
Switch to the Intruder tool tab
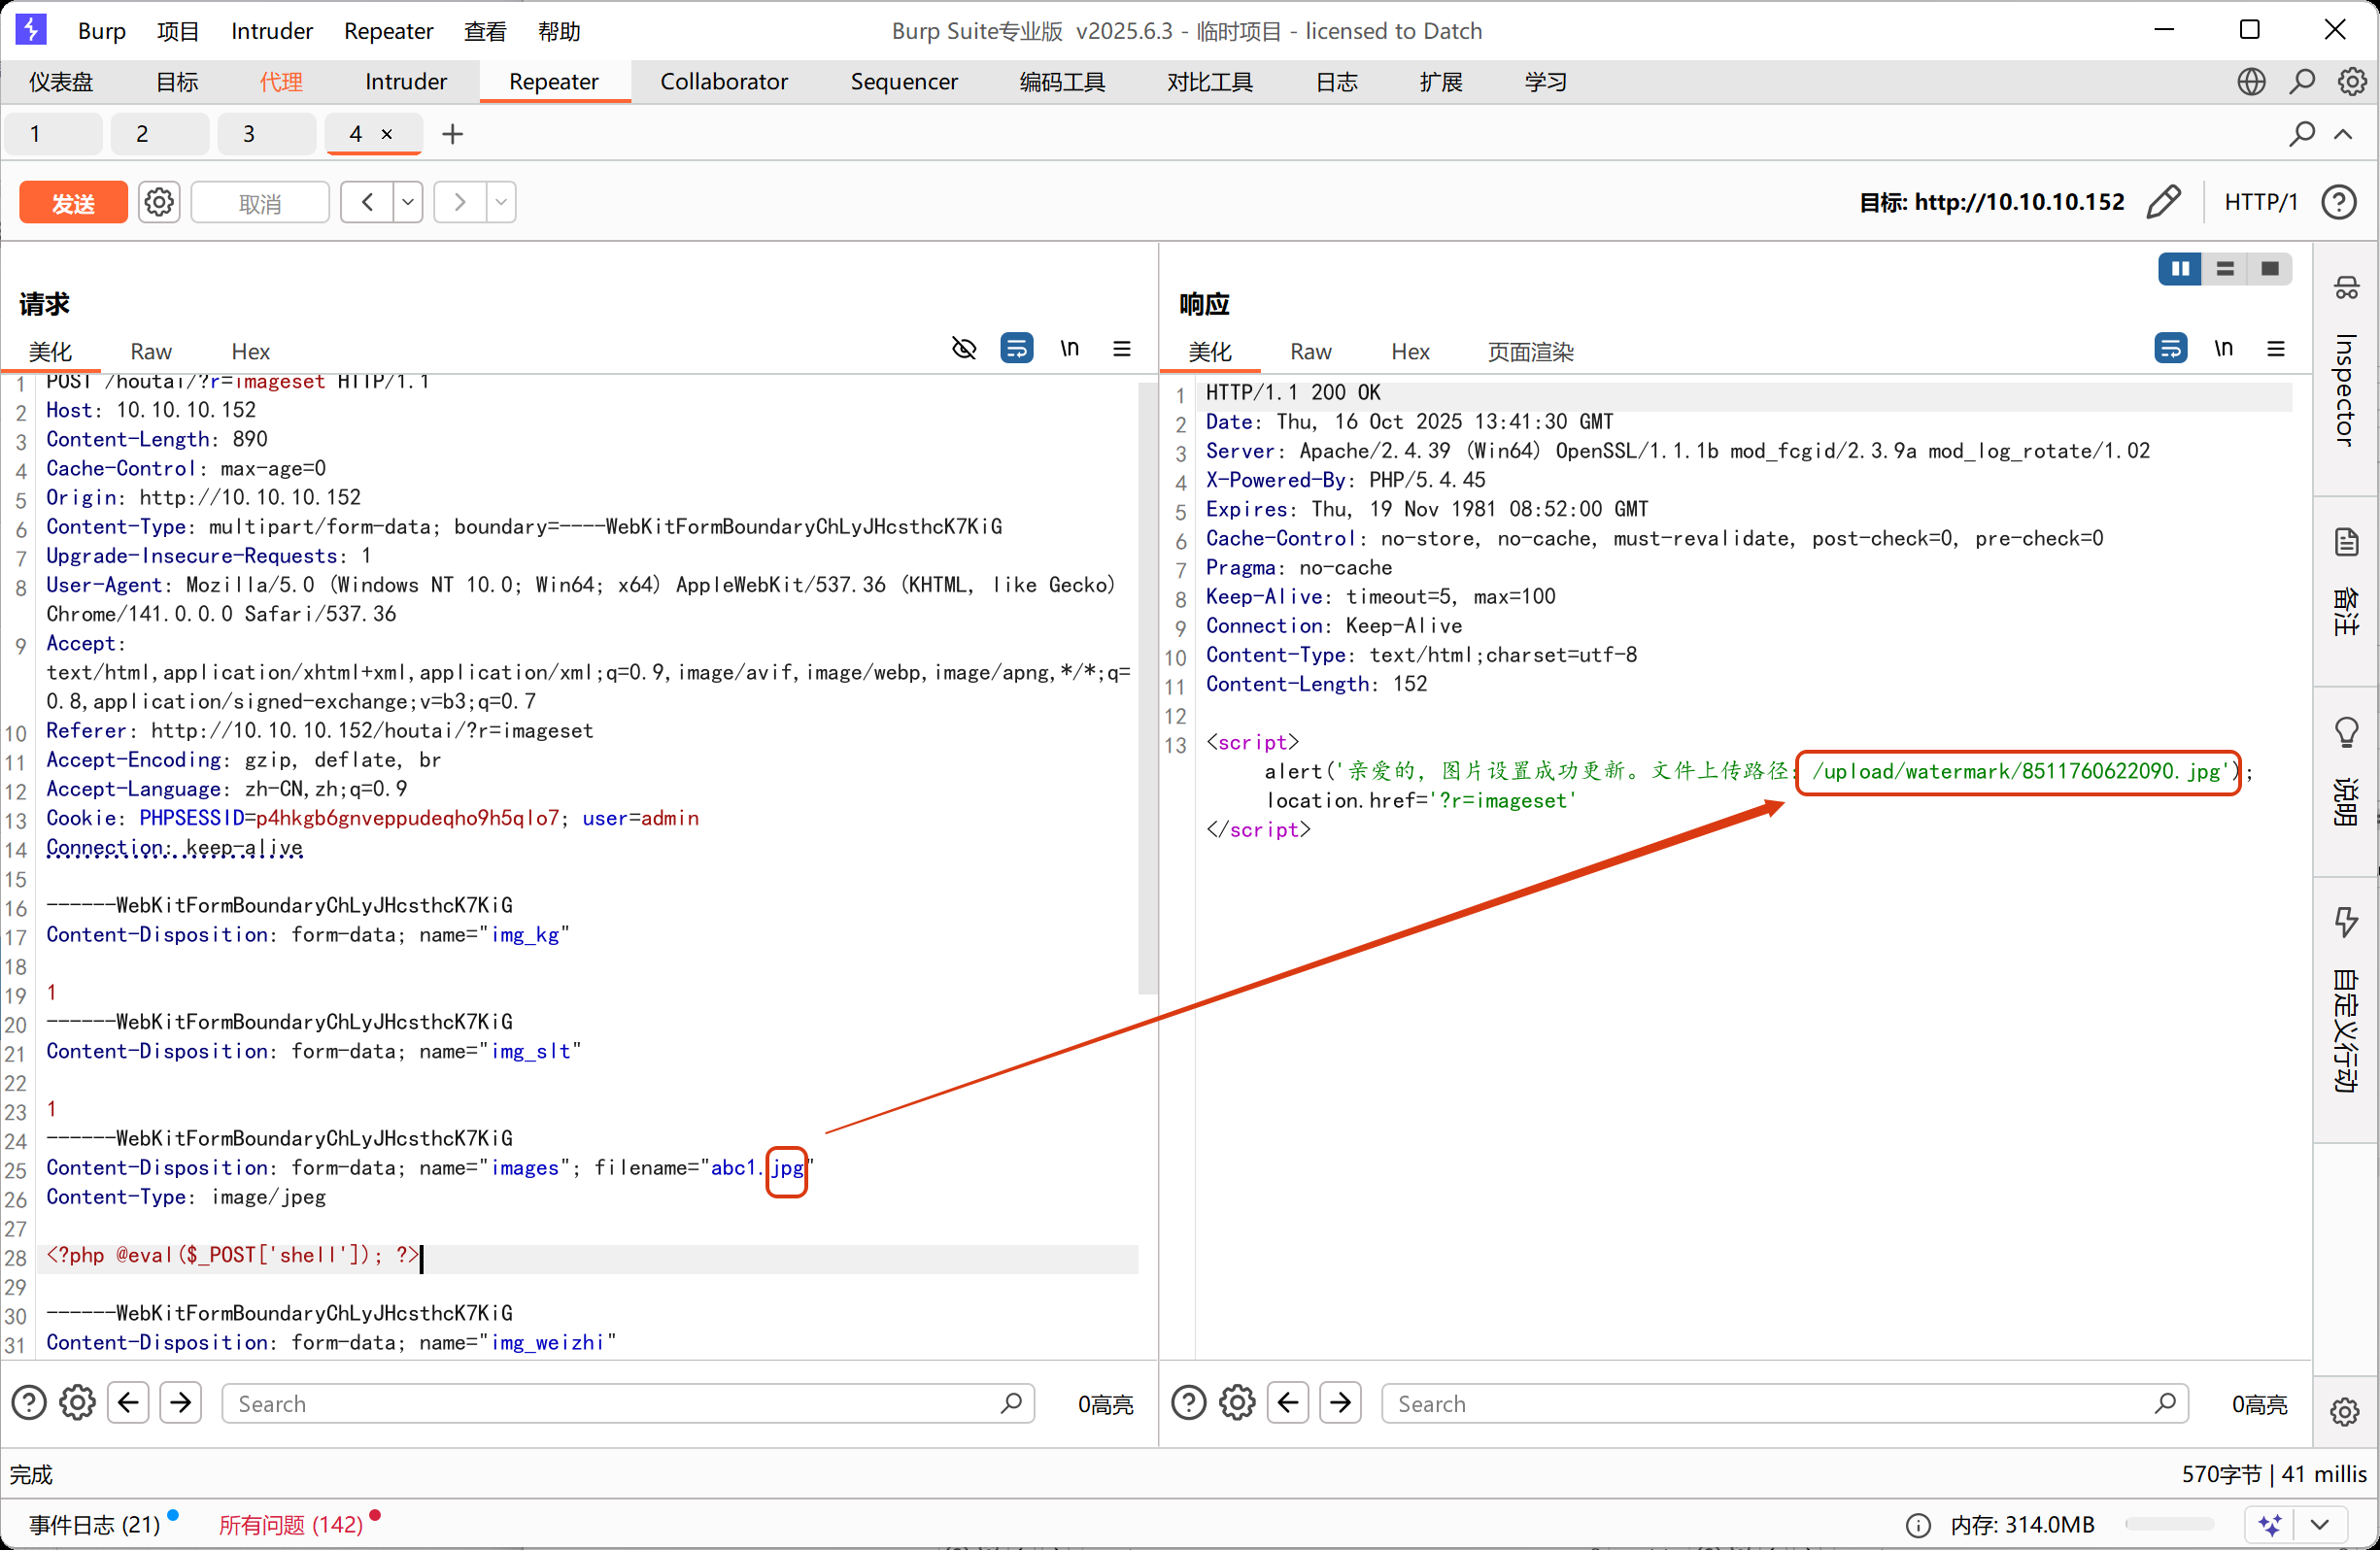(x=406, y=81)
